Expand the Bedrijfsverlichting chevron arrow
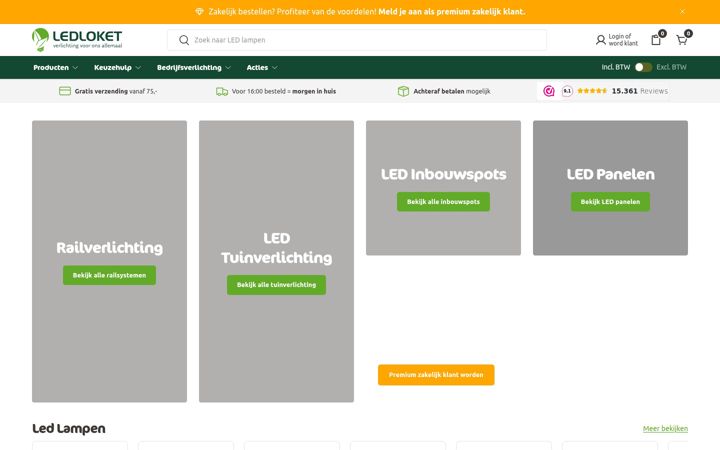 pyautogui.click(x=228, y=68)
